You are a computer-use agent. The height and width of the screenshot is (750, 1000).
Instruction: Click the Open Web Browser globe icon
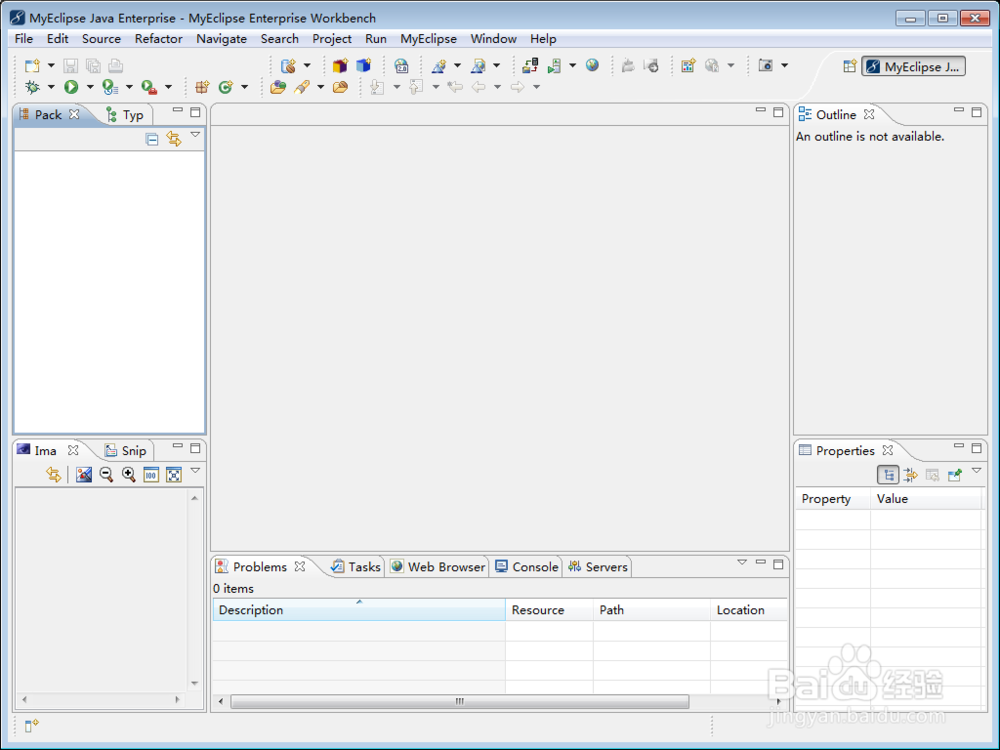[x=592, y=66]
